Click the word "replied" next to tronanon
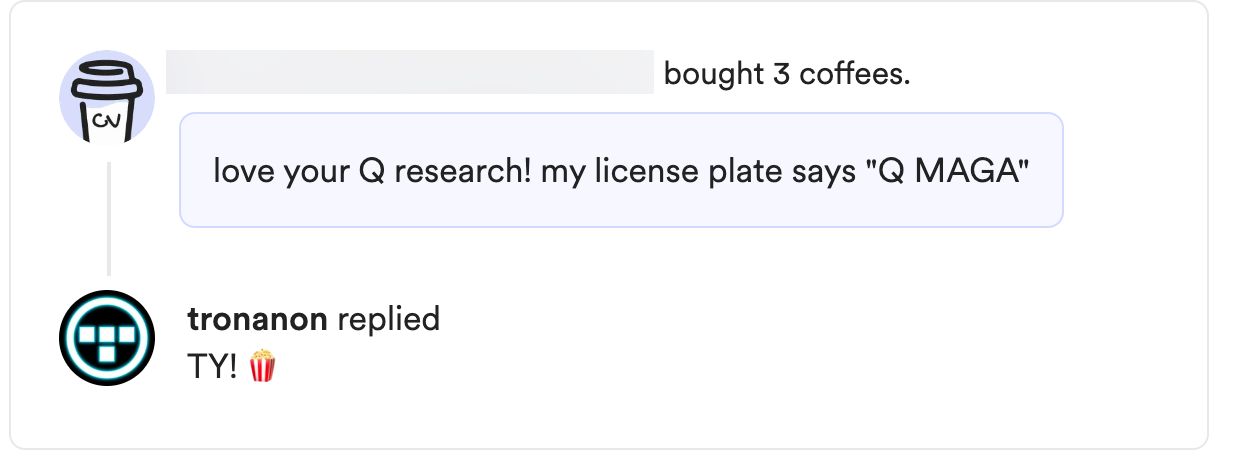 (x=388, y=319)
